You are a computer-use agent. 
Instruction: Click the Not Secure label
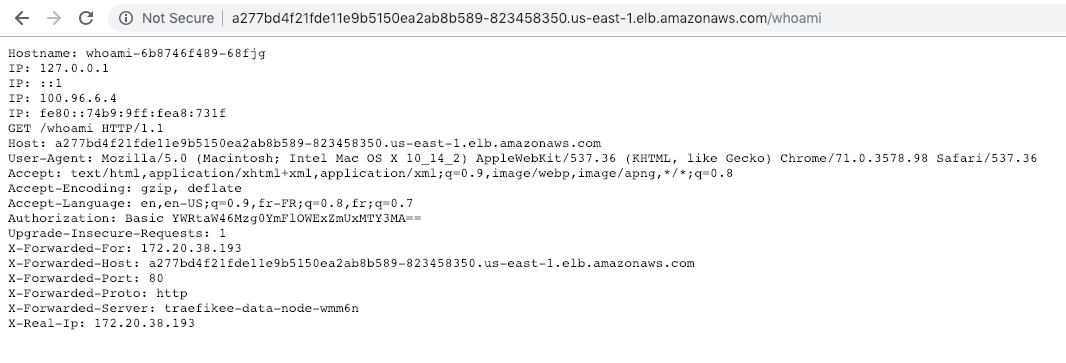(x=177, y=18)
